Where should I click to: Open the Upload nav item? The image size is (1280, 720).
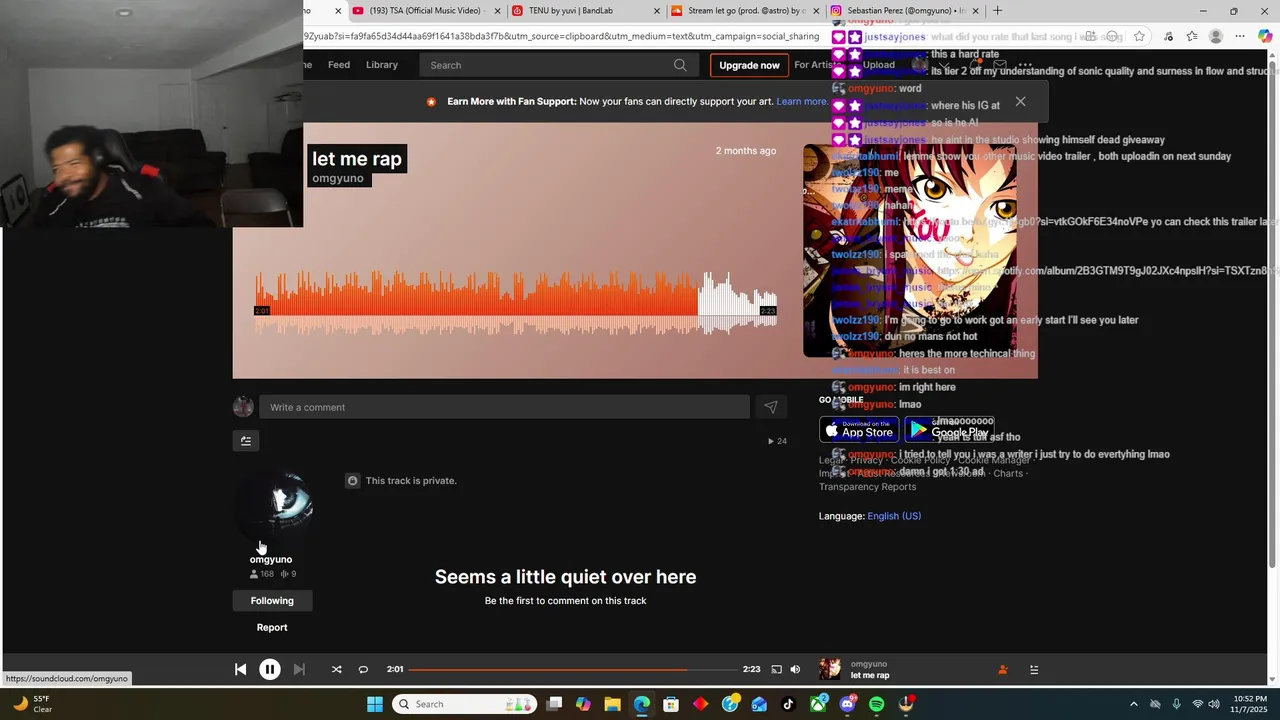pos(879,65)
